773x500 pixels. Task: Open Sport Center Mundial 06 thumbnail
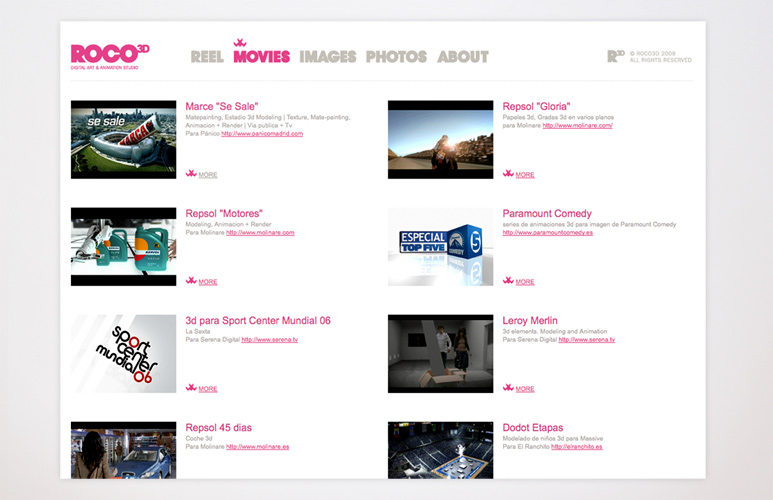point(123,354)
